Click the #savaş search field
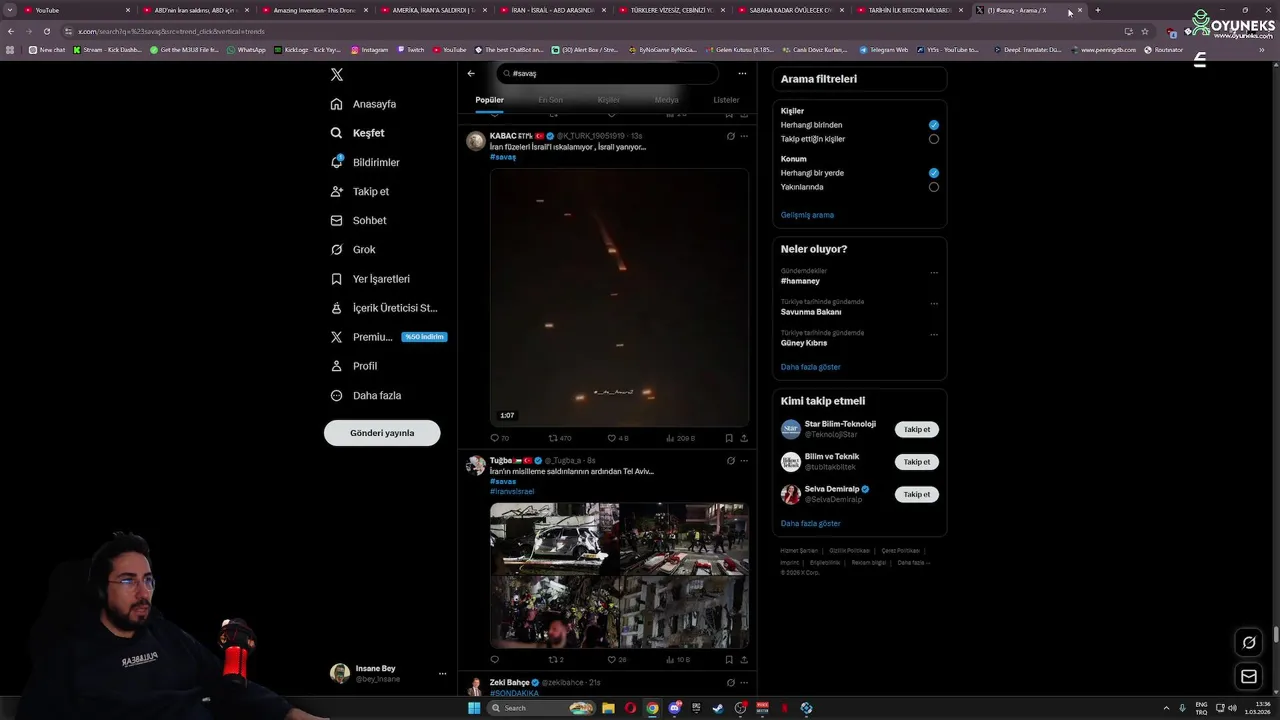Image resolution: width=1280 pixels, height=720 pixels. pyautogui.click(x=607, y=73)
